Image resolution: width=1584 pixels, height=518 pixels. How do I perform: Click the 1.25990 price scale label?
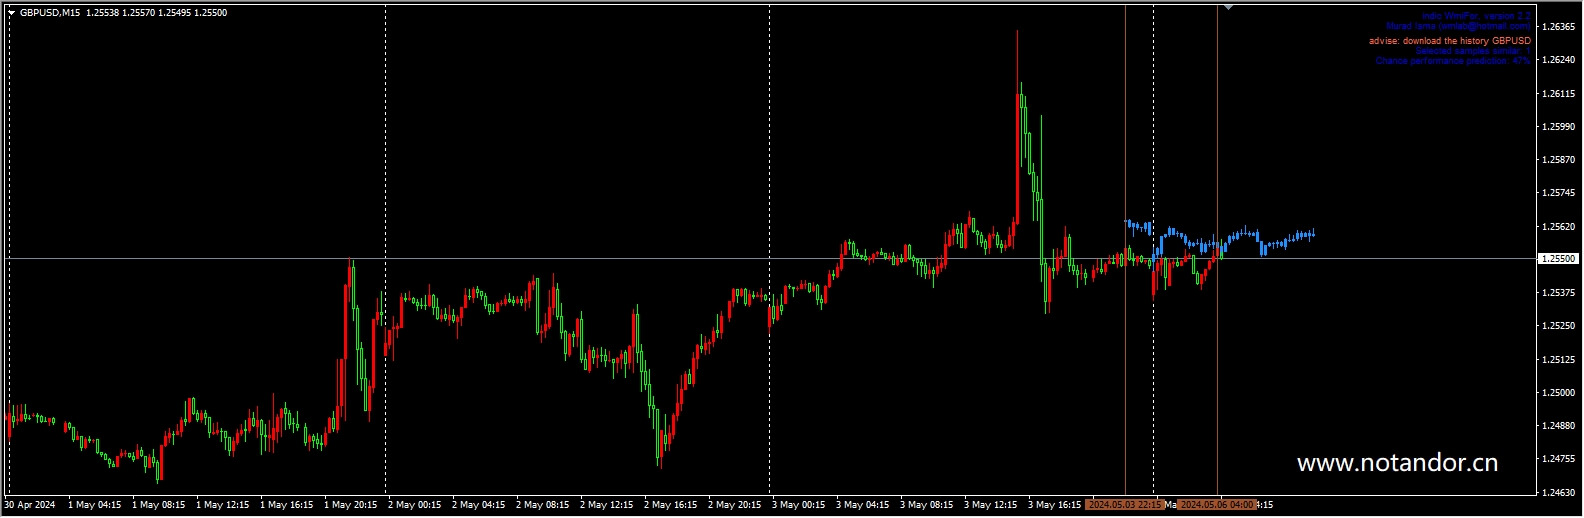1560,127
